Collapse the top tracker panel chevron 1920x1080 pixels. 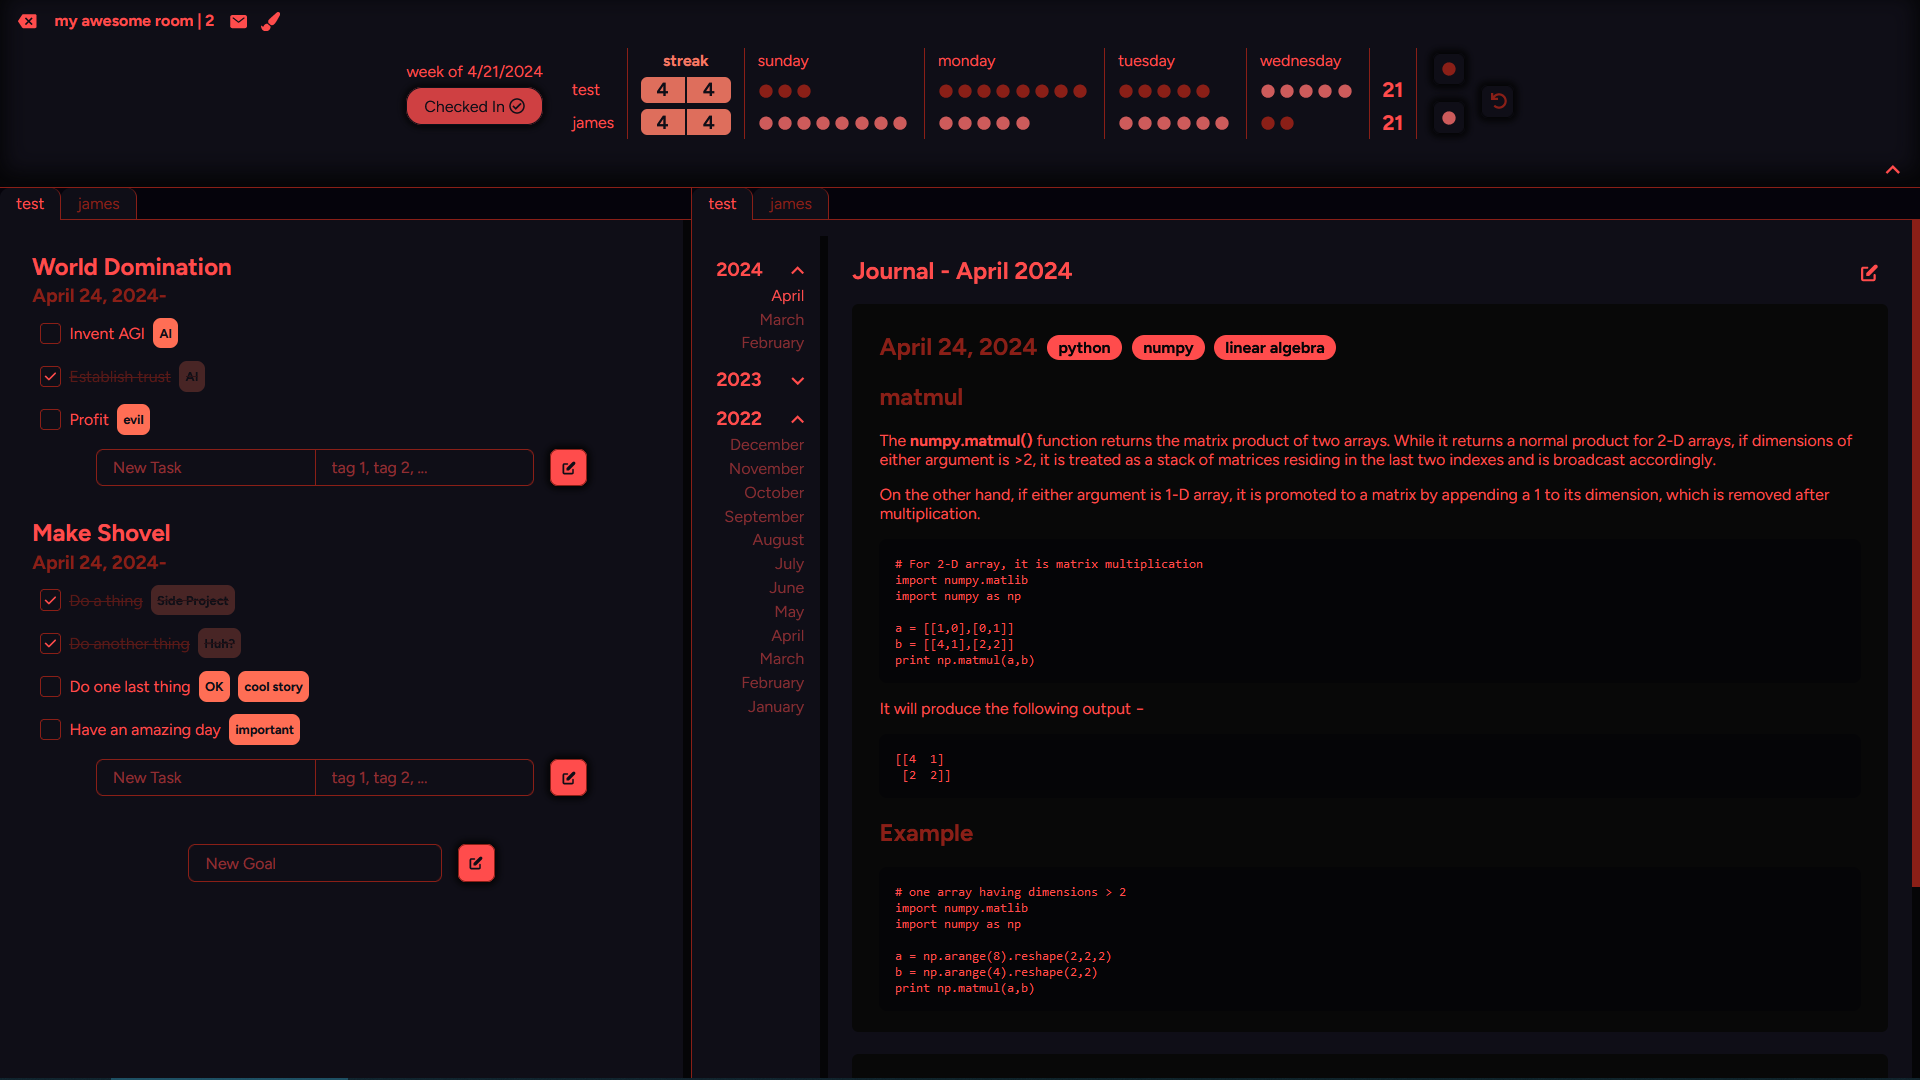pyautogui.click(x=1892, y=170)
